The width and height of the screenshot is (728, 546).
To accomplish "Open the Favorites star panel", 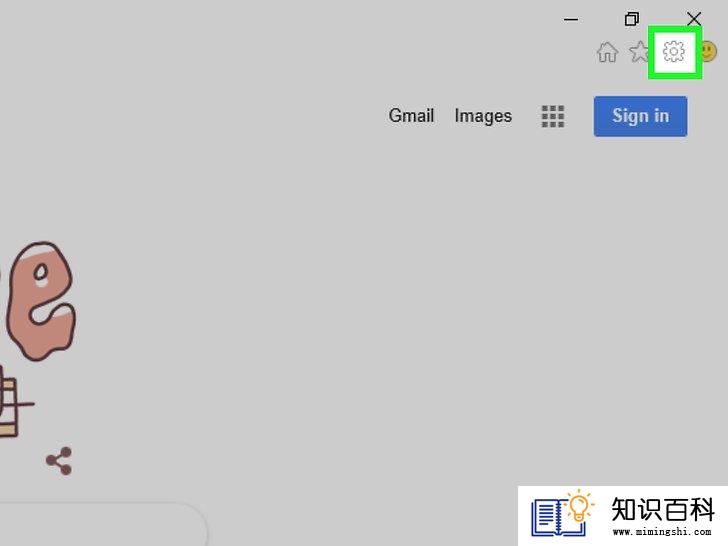I will 639,52.
